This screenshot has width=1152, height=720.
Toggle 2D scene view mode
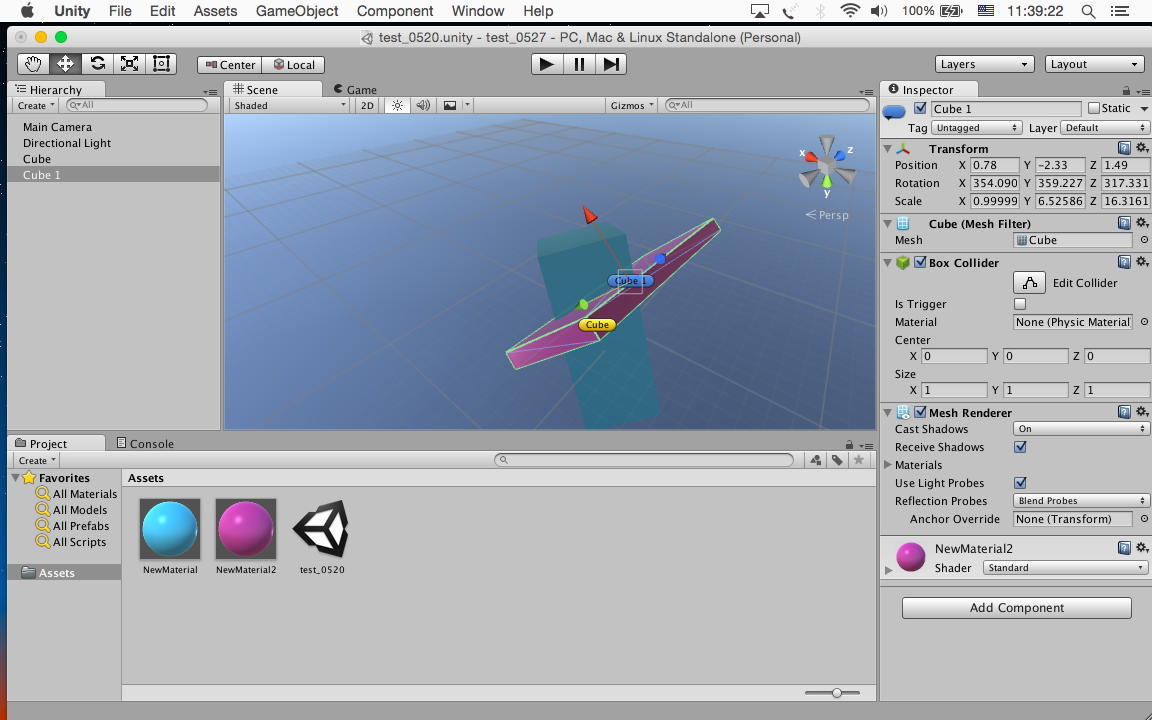tap(367, 106)
